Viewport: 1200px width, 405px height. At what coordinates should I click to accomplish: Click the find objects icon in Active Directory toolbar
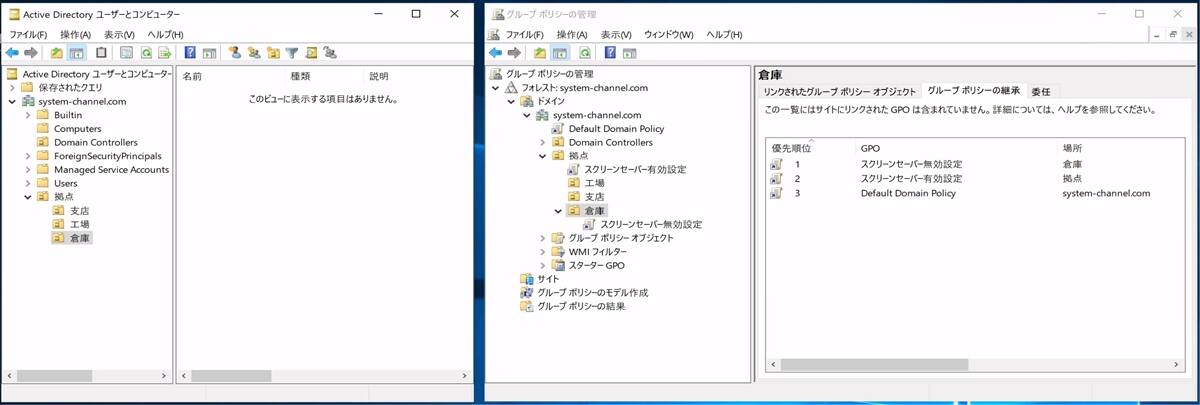pyautogui.click(x=310, y=53)
